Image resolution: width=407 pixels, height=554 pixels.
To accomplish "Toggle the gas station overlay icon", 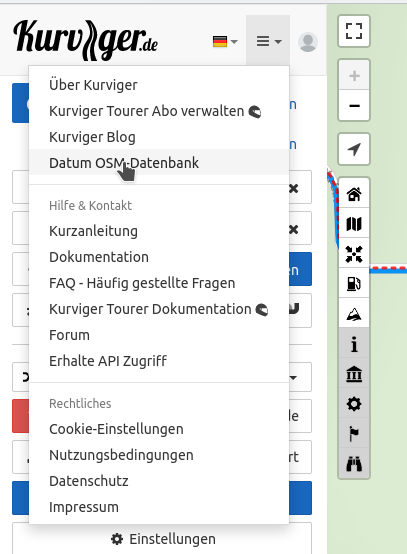I will tap(354, 283).
